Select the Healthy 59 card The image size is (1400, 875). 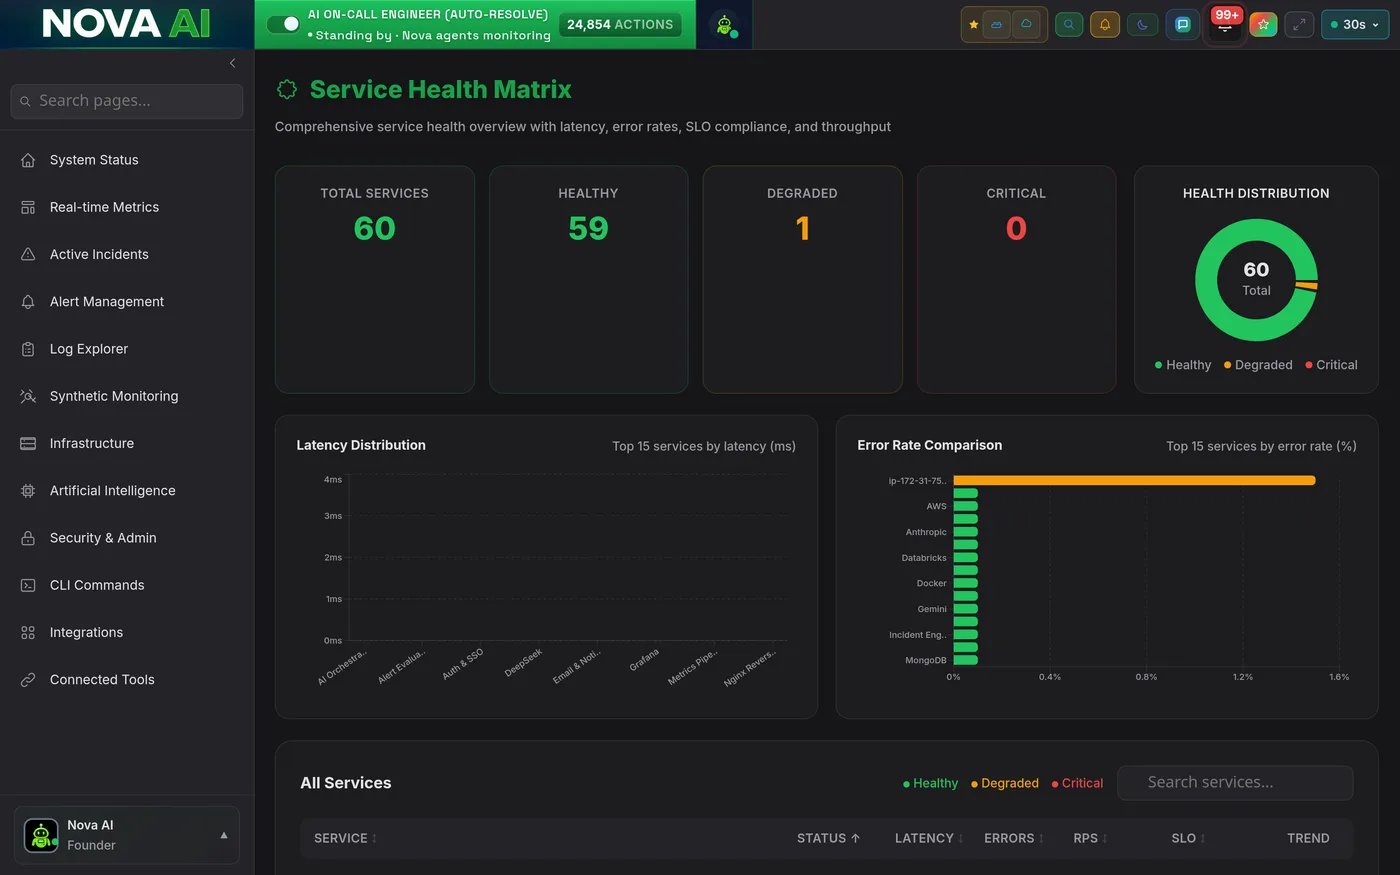(588, 279)
